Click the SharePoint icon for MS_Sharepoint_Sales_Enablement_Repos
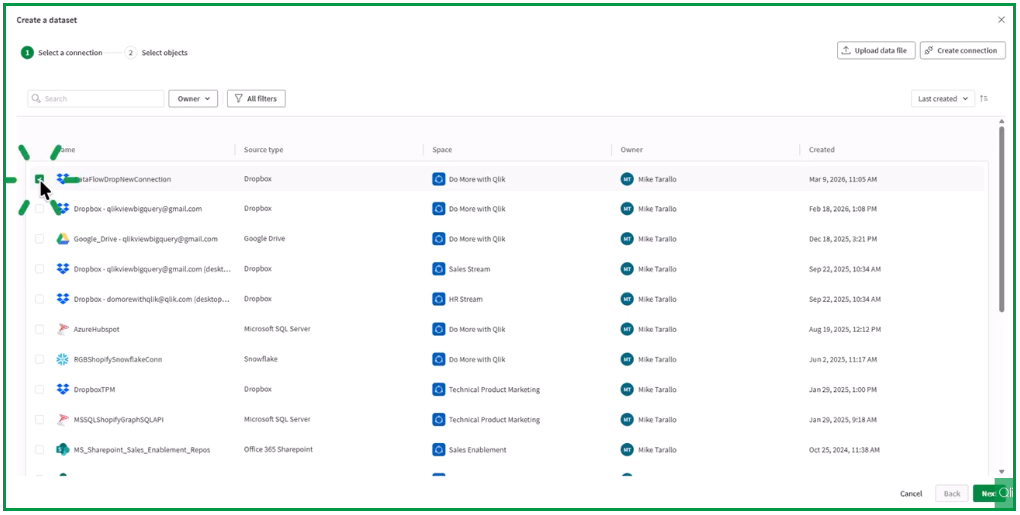The image size is (1020, 515). (x=62, y=449)
